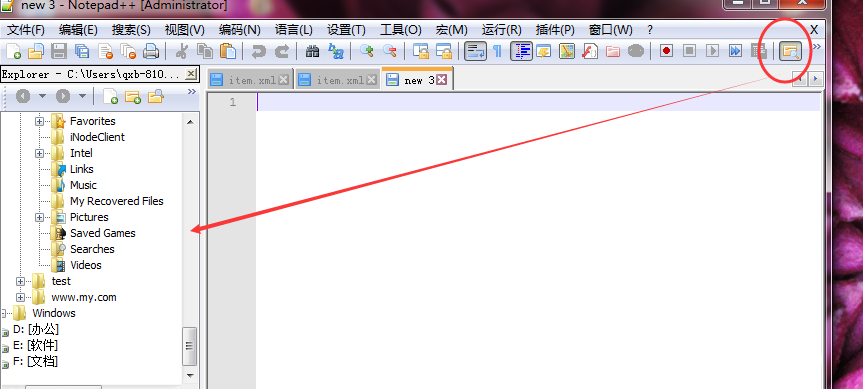Click the grey monitoring toolbar icon
The height and width of the screenshot is (389, 863).
coord(636,51)
